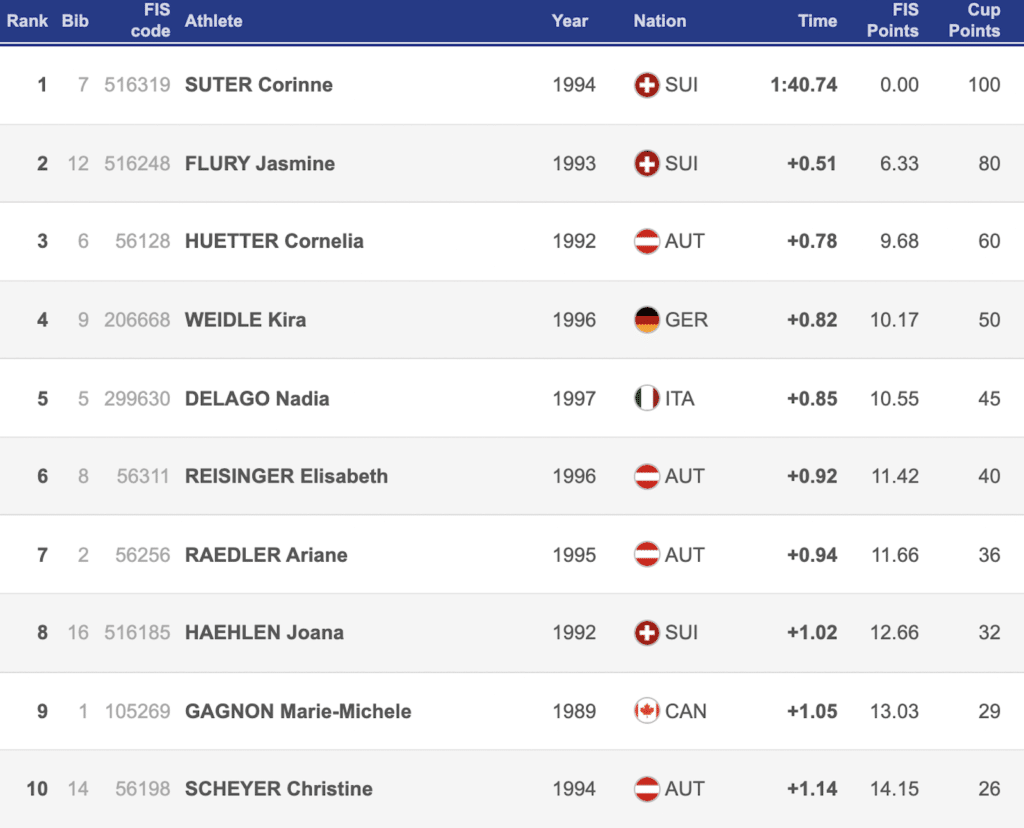Click the Swiss flag beside Corinne Suter
1024x828 pixels.
coord(646,85)
